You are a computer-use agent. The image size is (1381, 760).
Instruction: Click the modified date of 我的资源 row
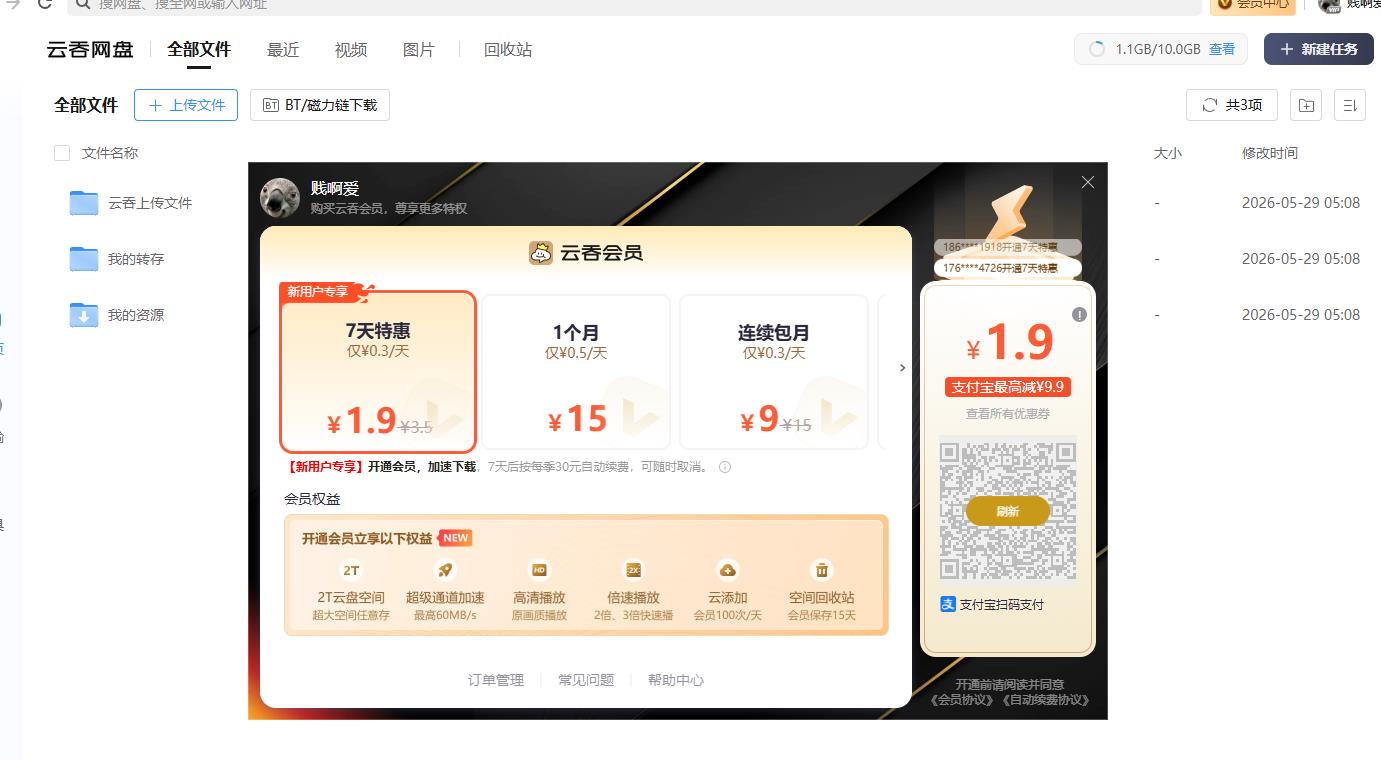[x=1301, y=315]
